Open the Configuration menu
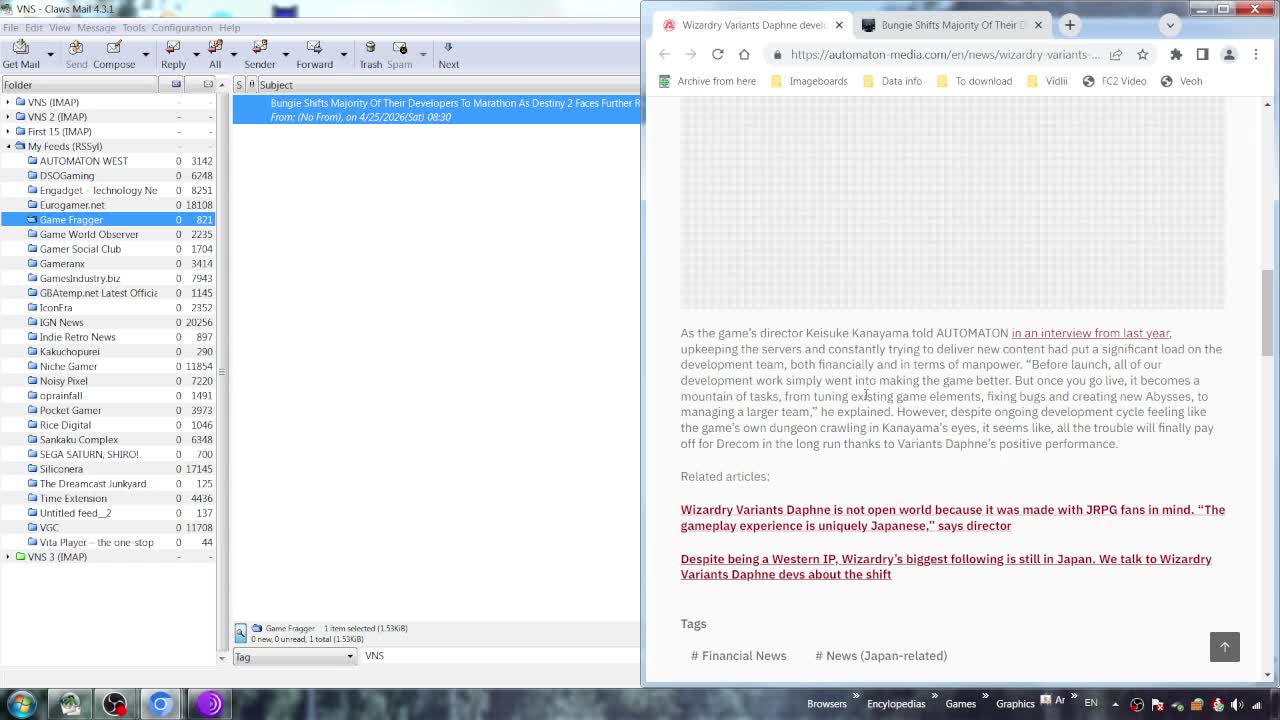Image resolution: width=1280 pixels, height=720 pixels. pyautogui.click(x=182, y=27)
